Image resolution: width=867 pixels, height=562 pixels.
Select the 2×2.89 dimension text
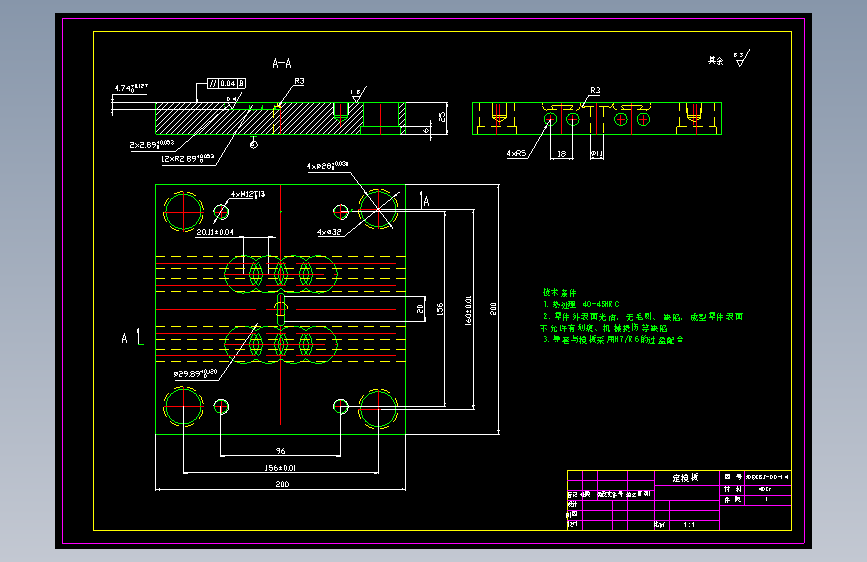(152, 144)
